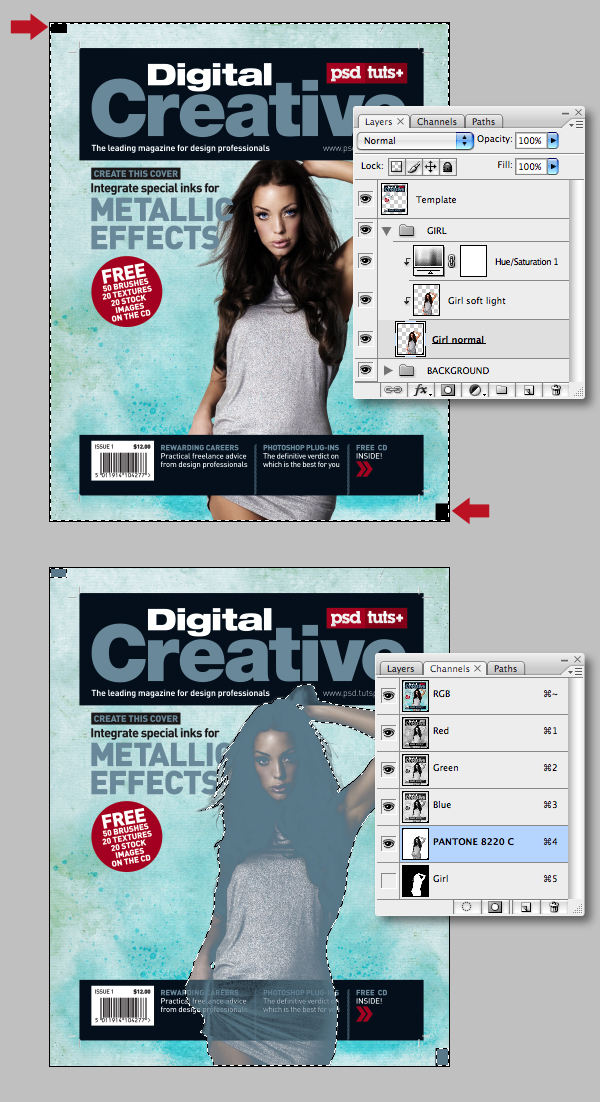The height and width of the screenshot is (1102, 600).
Task: Hide the BACKGROUND group
Action: (x=365, y=370)
